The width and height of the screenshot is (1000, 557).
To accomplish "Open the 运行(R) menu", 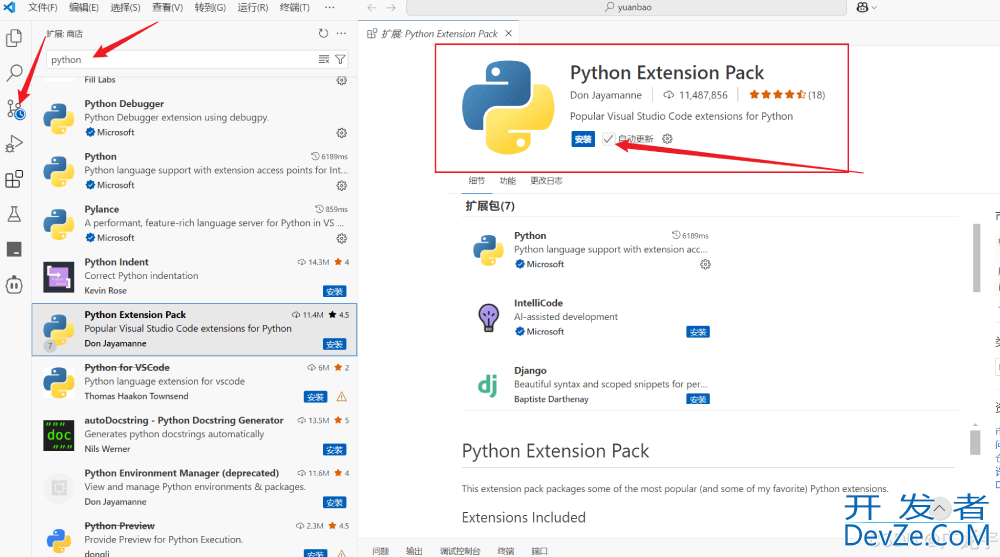I will click(253, 7).
